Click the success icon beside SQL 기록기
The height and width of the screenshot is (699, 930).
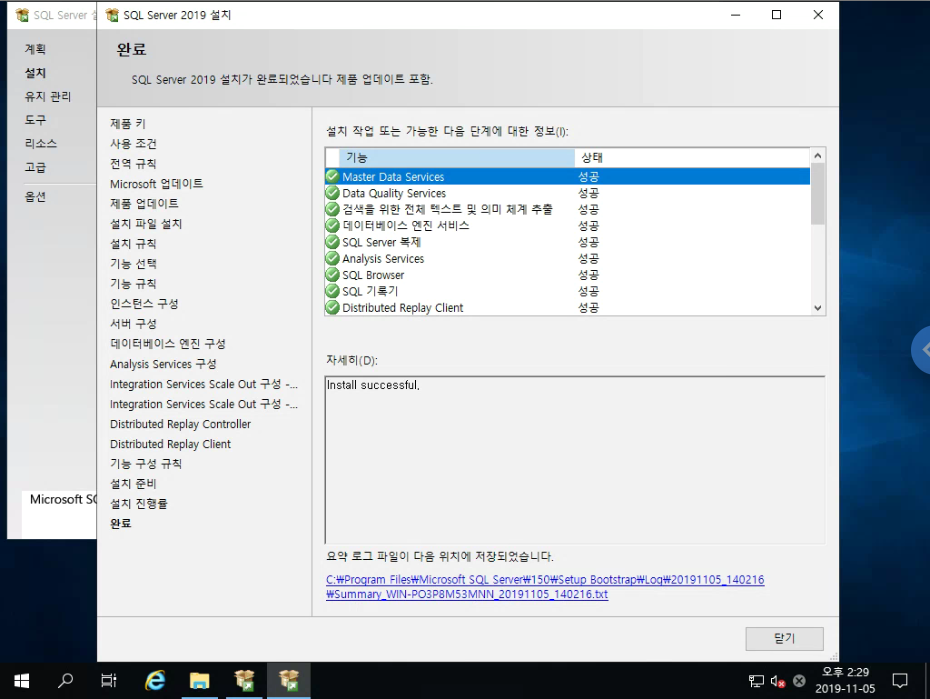[x=333, y=291]
